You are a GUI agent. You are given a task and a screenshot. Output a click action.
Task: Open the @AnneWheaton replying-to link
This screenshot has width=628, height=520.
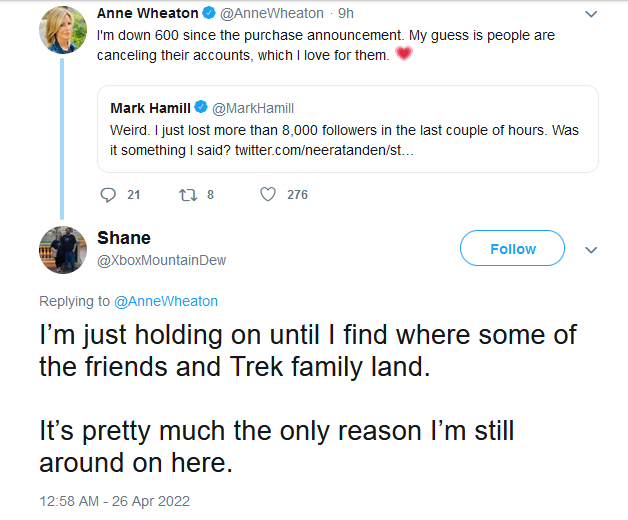click(166, 301)
